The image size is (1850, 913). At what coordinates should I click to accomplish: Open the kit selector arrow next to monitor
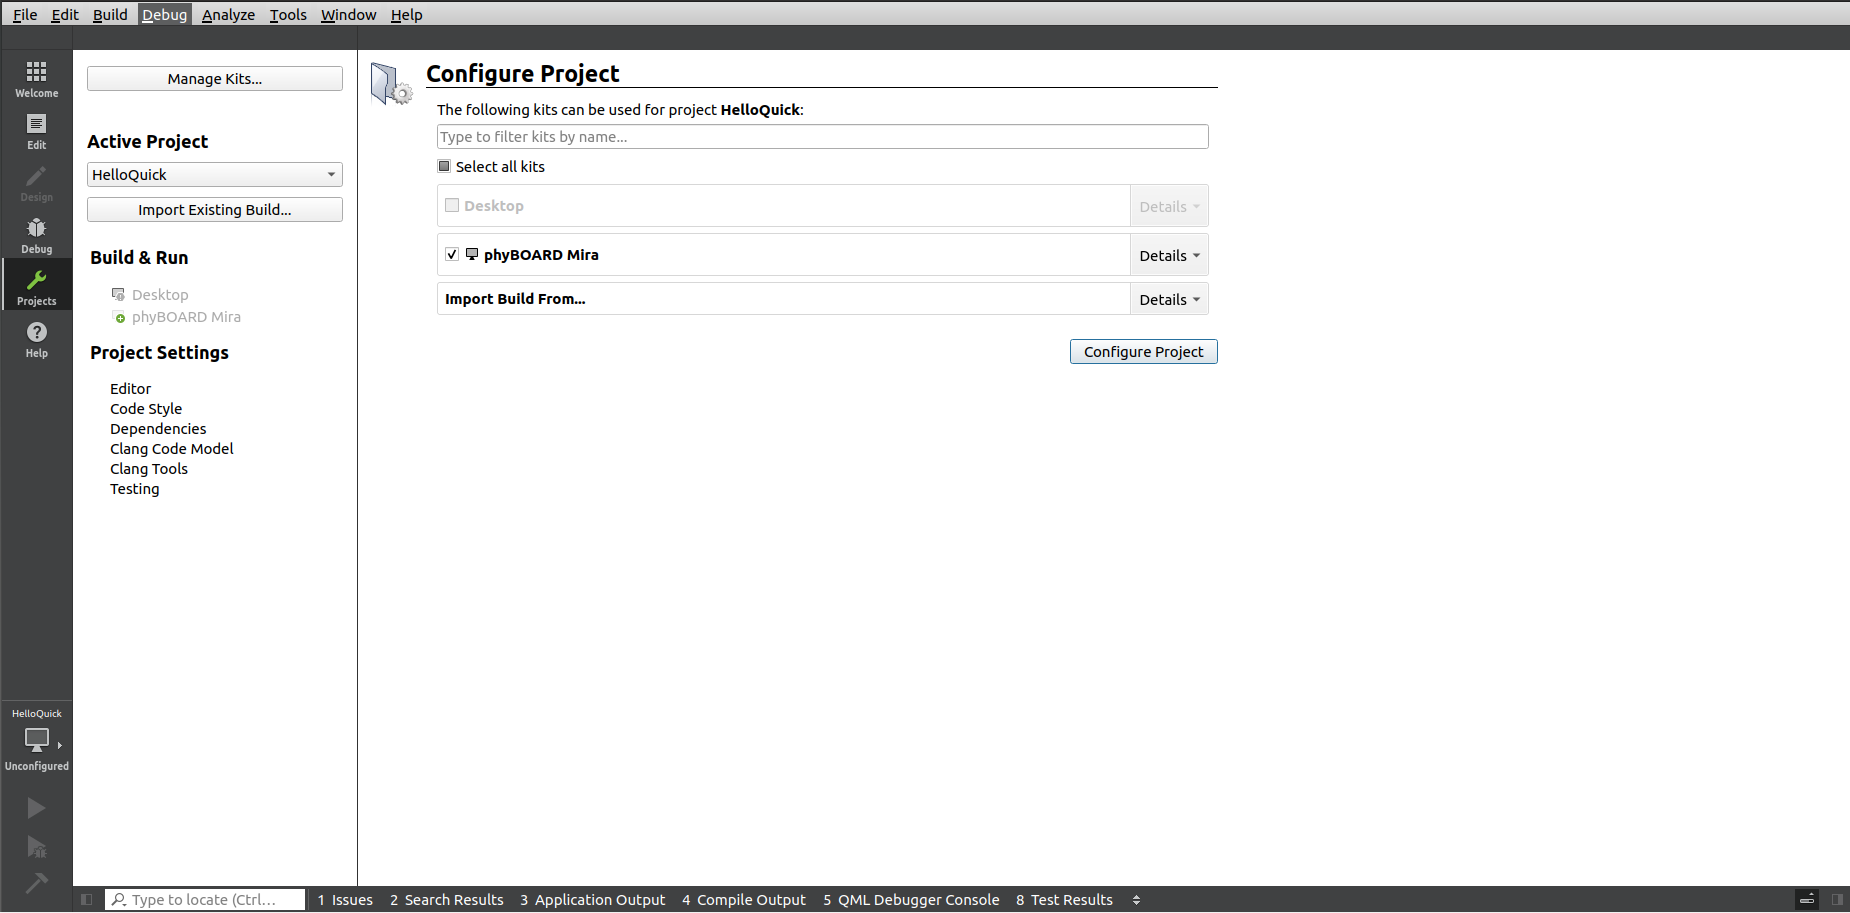point(60,744)
